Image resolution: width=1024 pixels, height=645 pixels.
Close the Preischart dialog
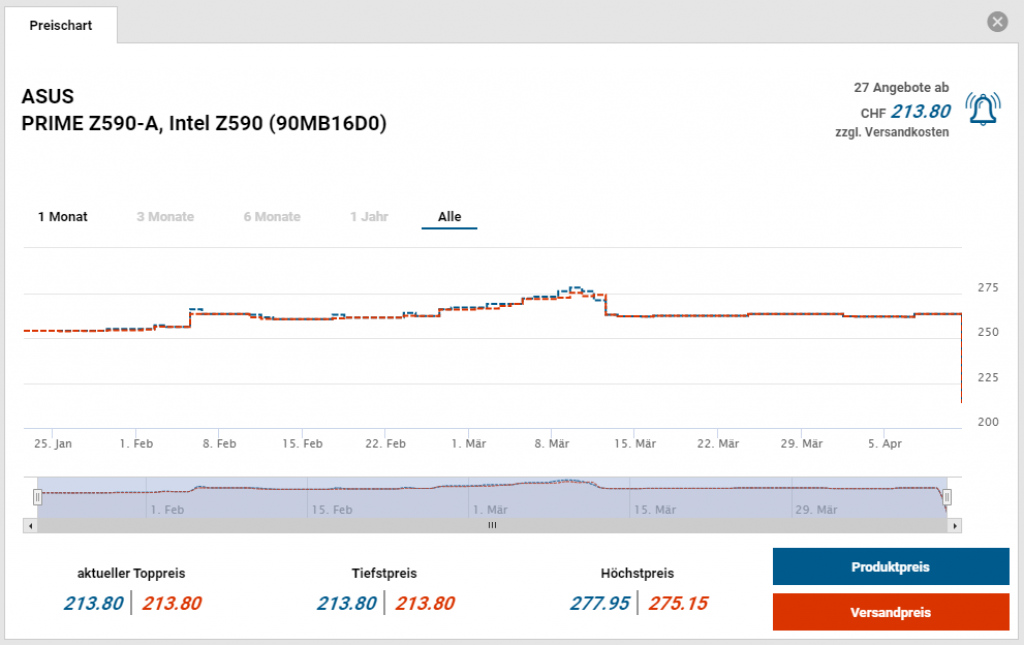[996, 22]
